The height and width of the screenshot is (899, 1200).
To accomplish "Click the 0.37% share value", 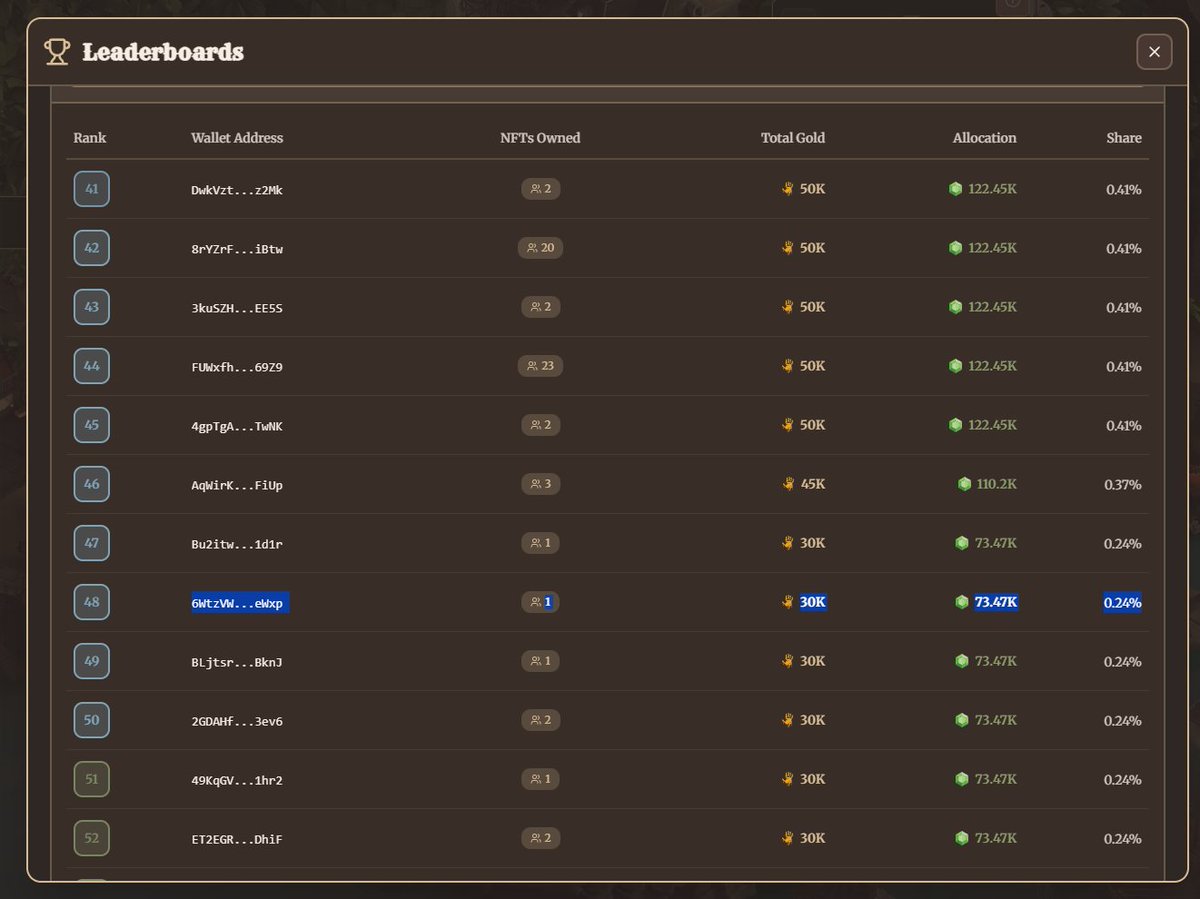I will coord(1123,484).
